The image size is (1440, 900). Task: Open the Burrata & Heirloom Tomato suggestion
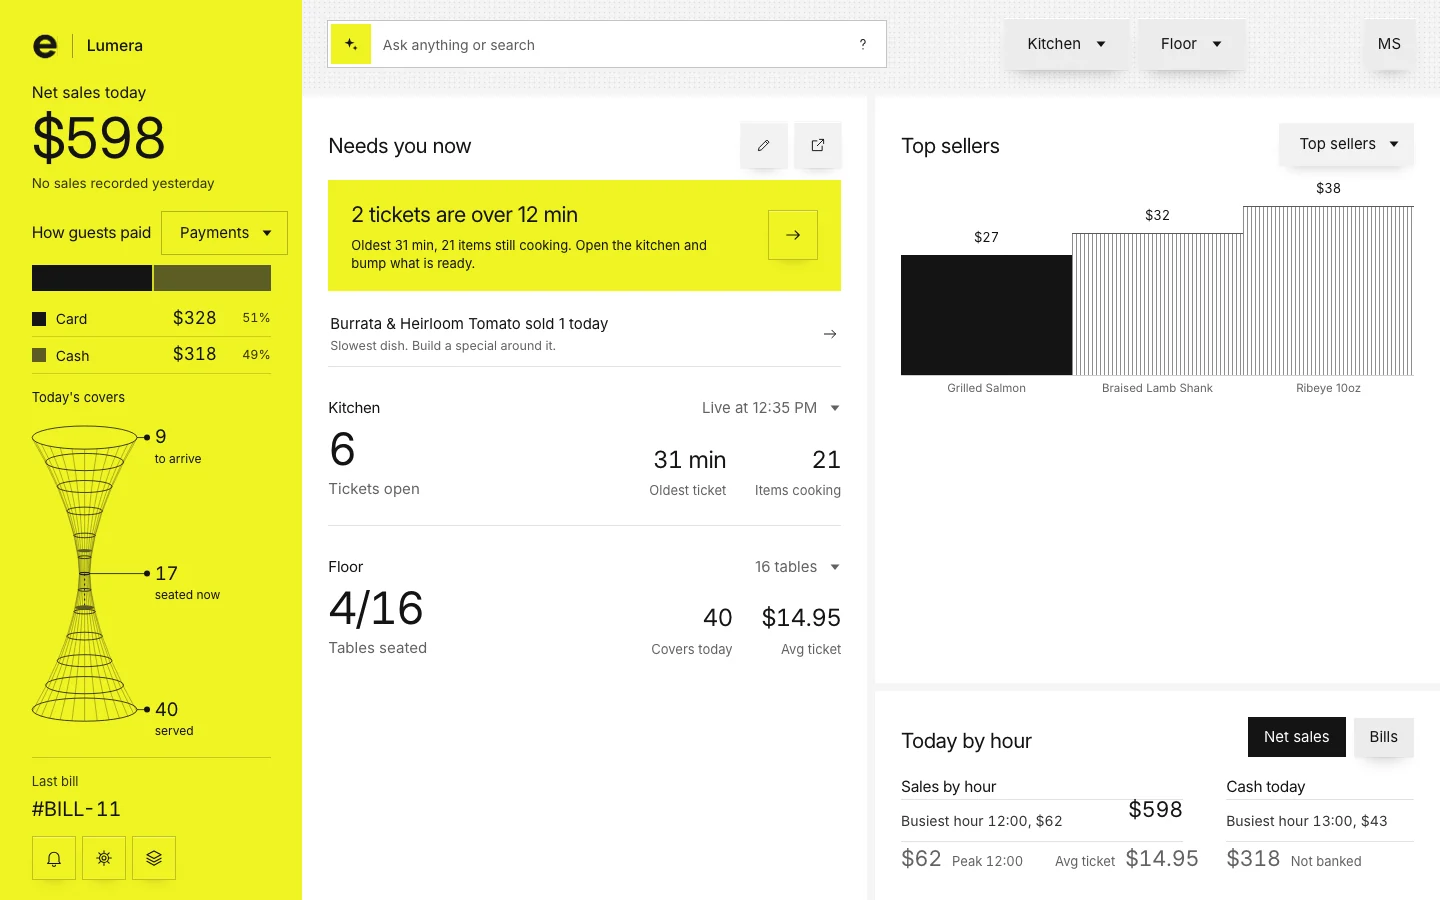[x=584, y=334]
